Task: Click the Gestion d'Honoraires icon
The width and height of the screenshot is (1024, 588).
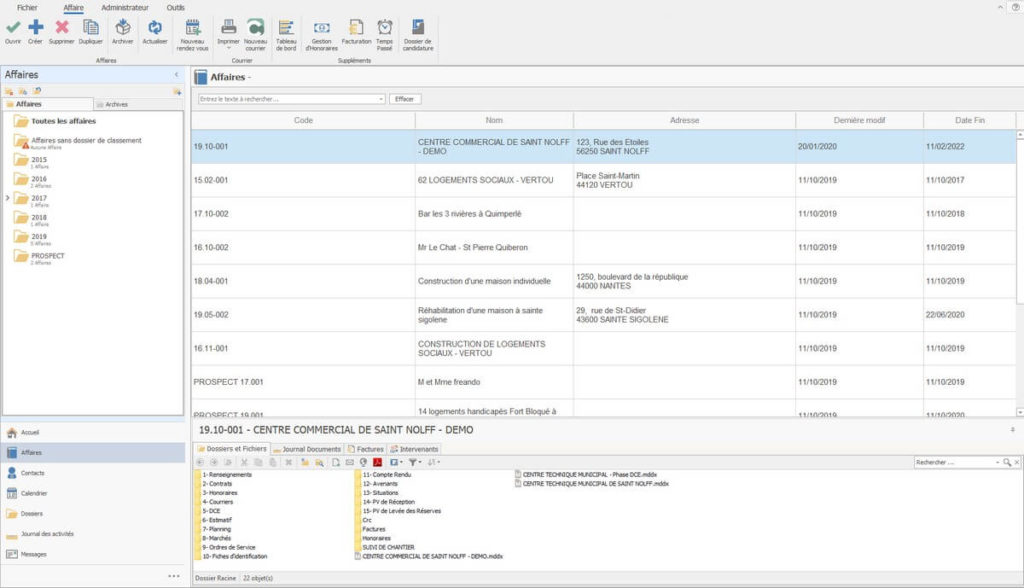Action: pos(322,30)
